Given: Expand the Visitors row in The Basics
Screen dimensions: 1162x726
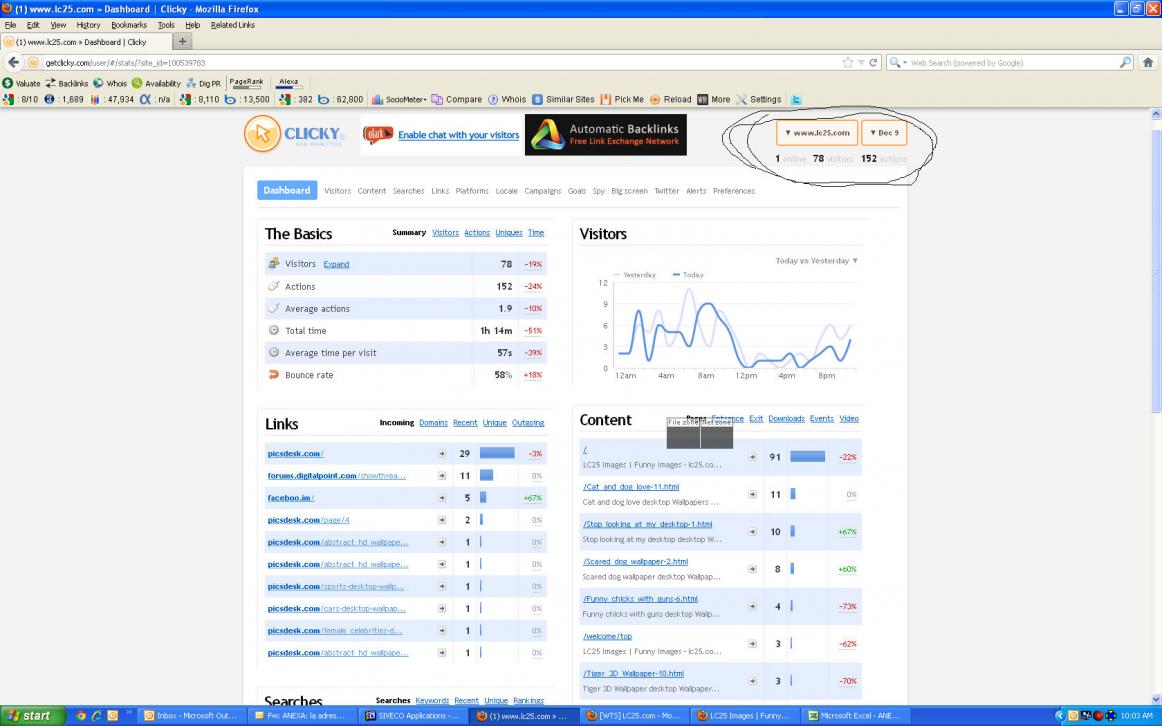Looking at the screenshot, I should pyautogui.click(x=336, y=264).
